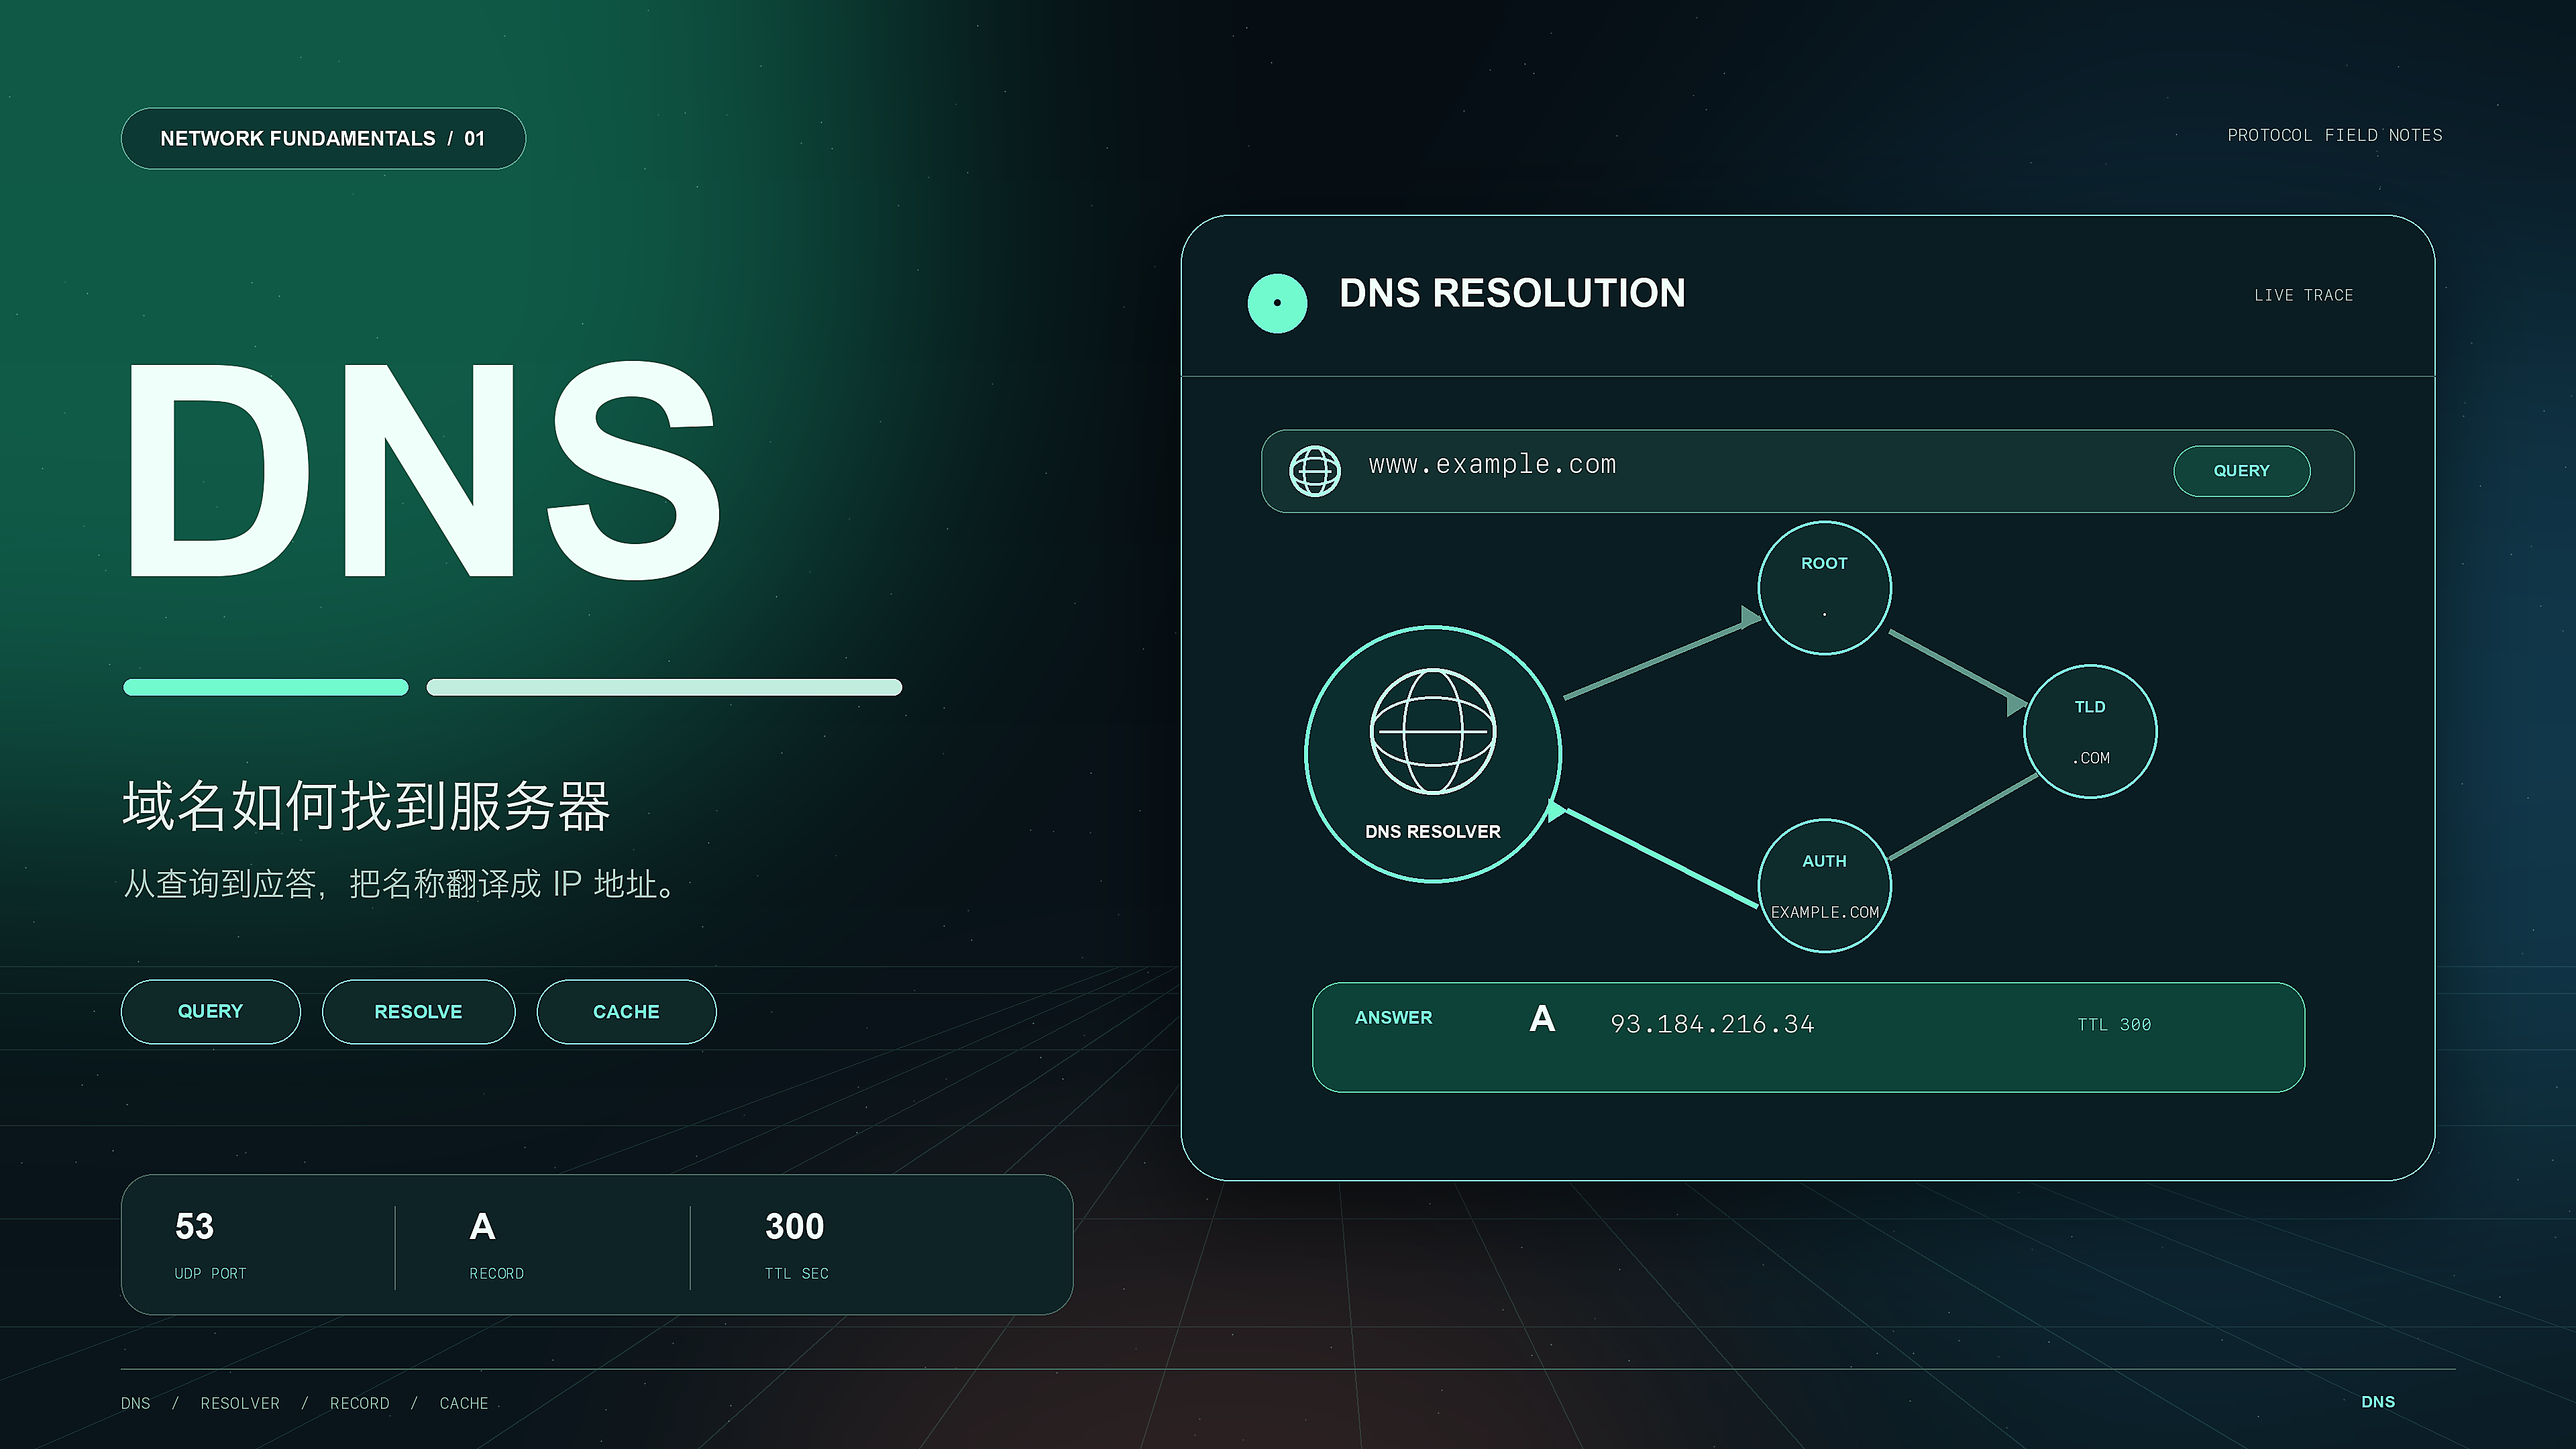The image size is (2576, 1449).
Task: Click the large globe in DNS Resolver node
Action: (x=1432, y=731)
